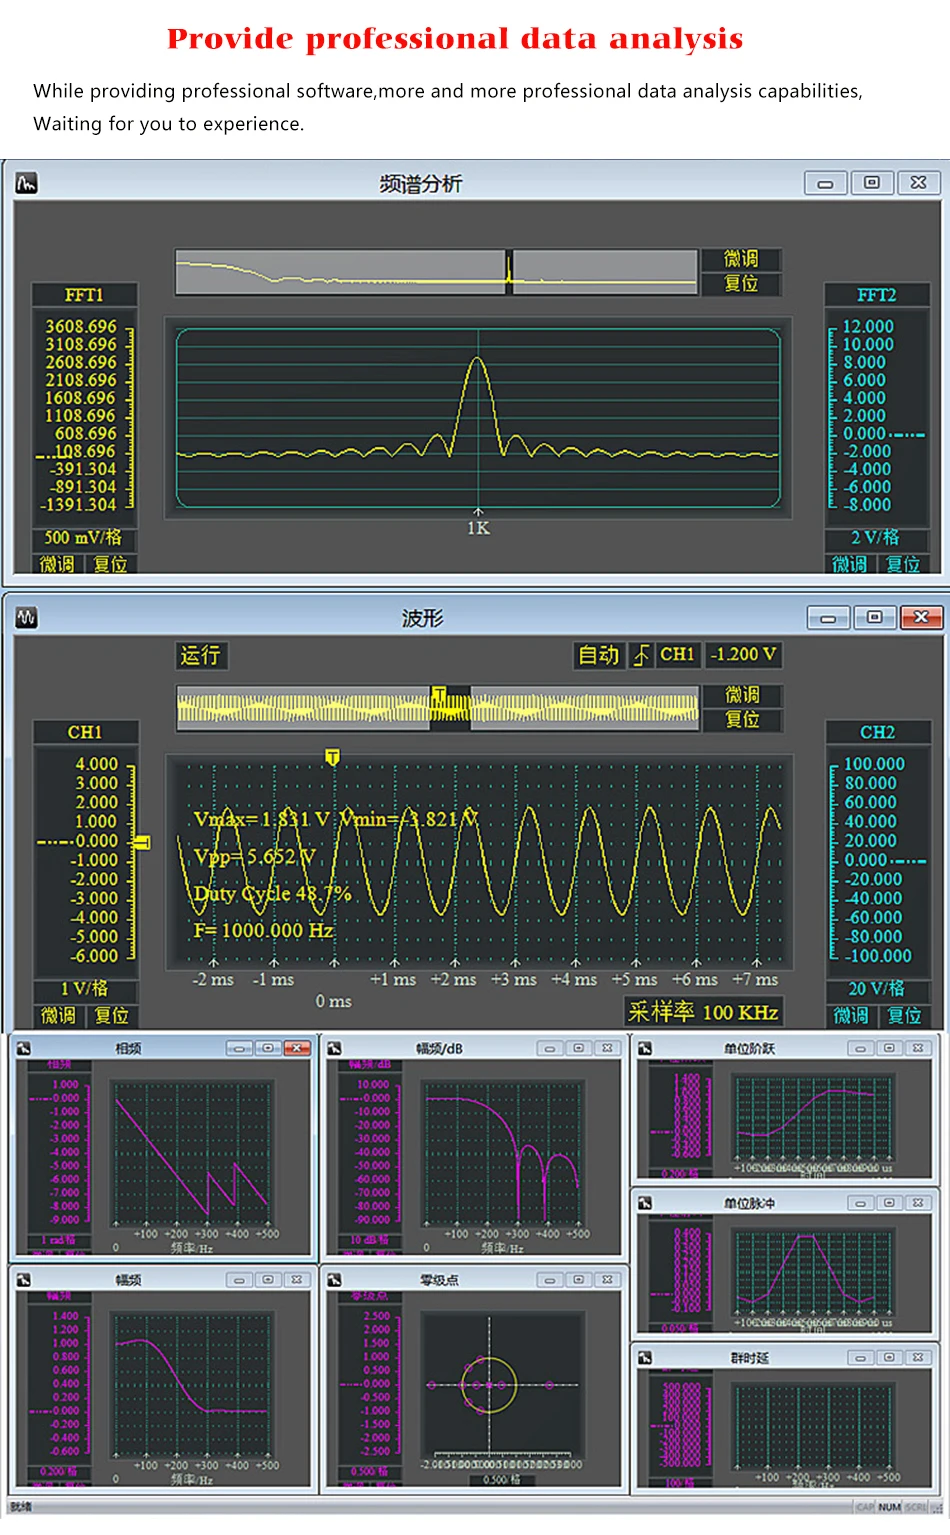The height and width of the screenshot is (1535, 950).
Task: Switch the 自动 trigger mode button
Action: pos(599,655)
